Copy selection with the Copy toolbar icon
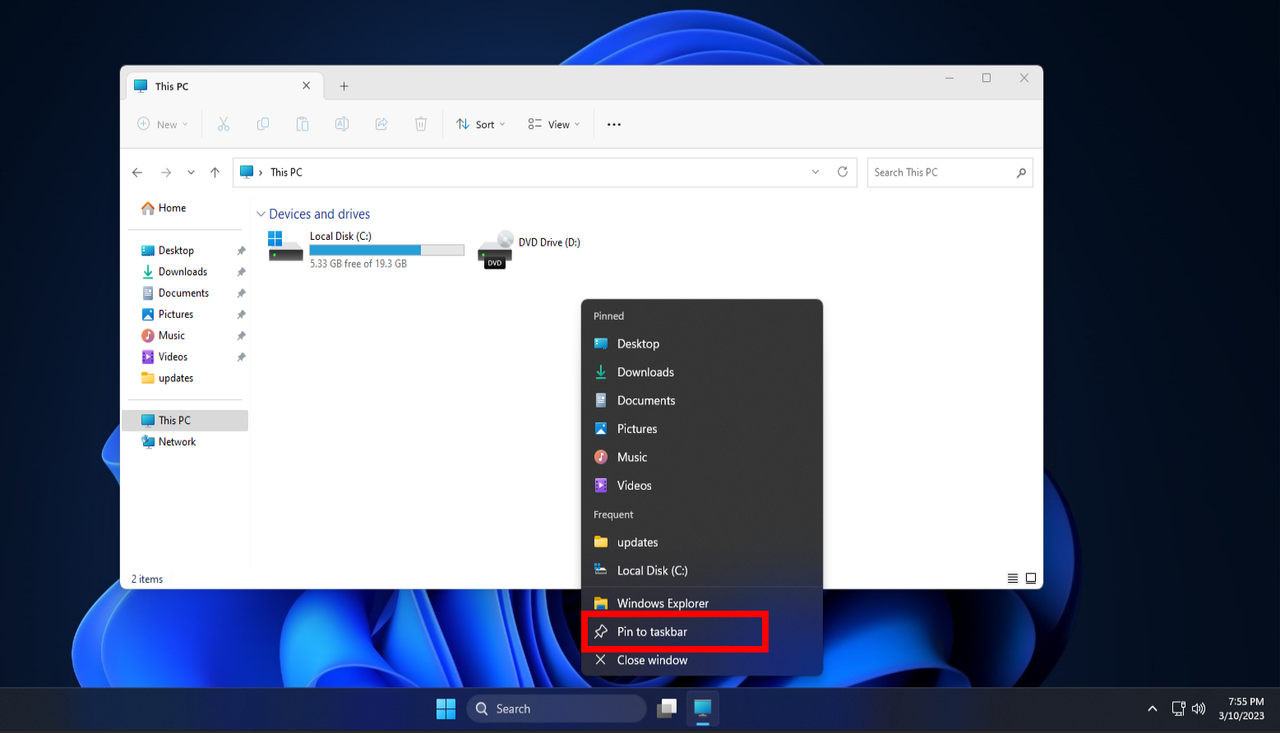The width and height of the screenshot is (1280, 733). click(262, 123)
